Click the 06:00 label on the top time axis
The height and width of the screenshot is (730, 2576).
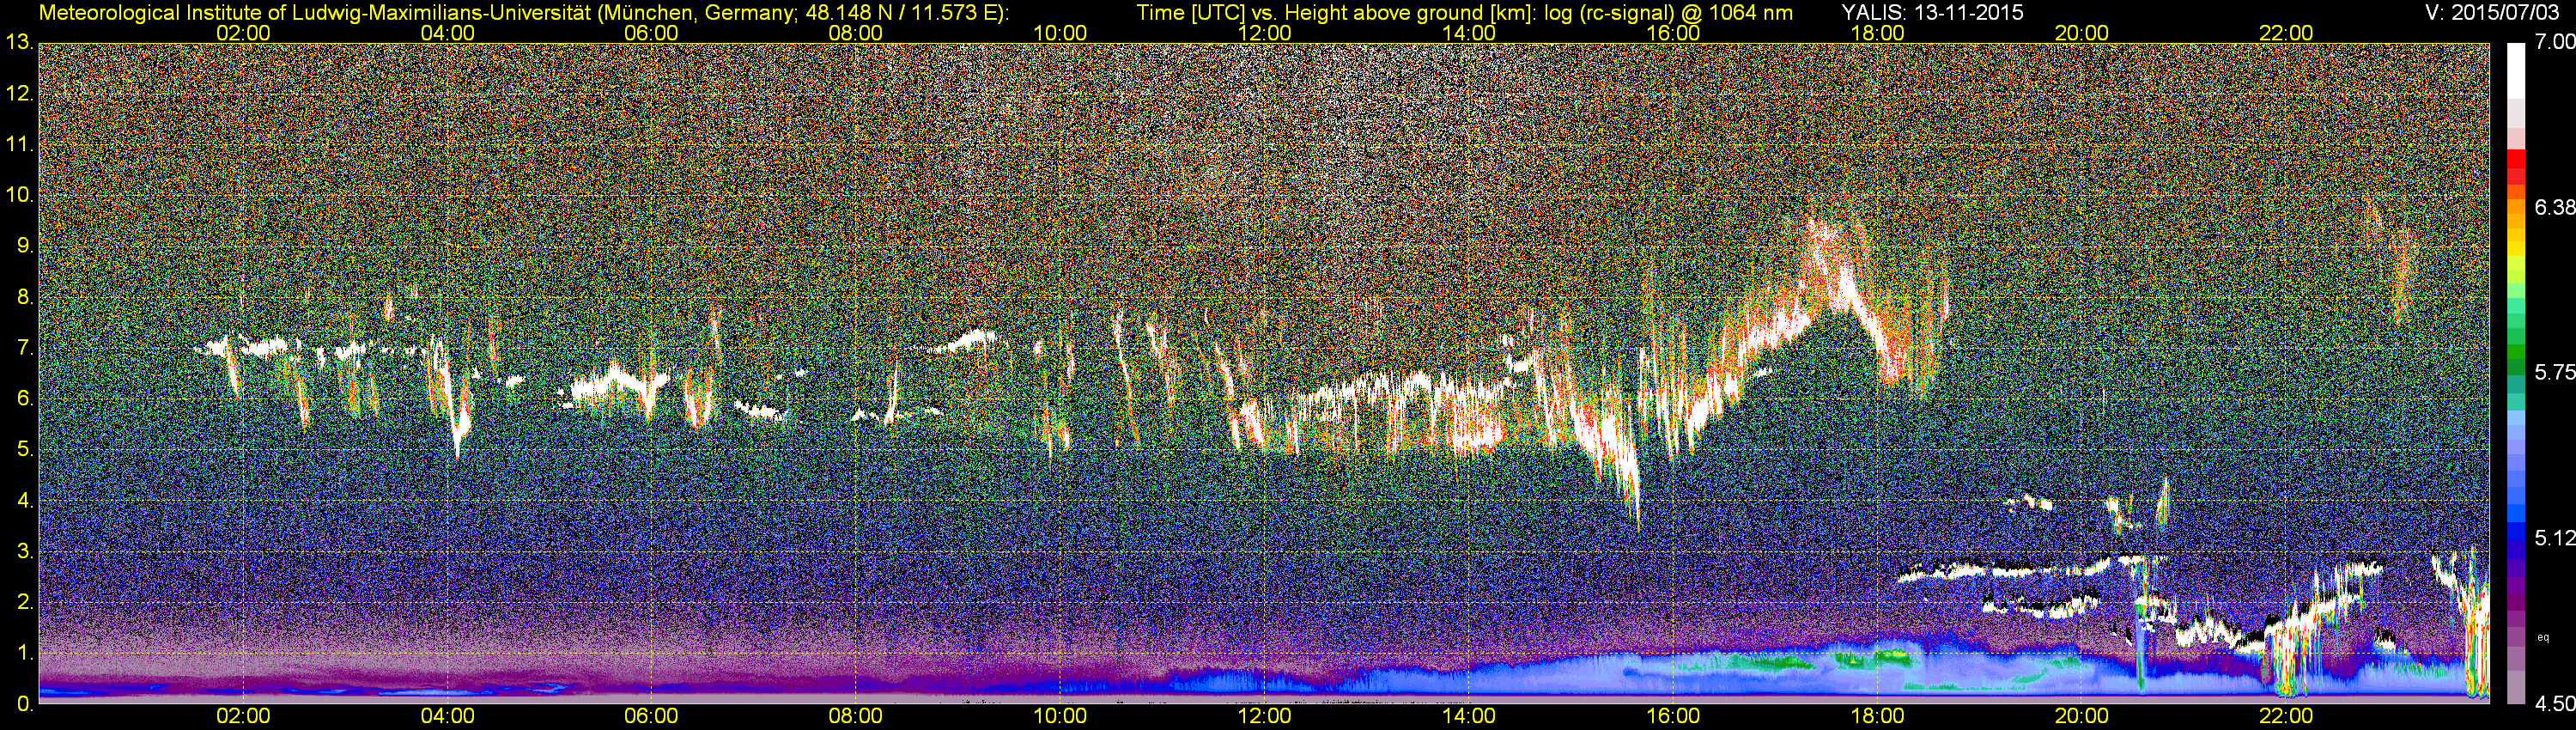point(651,33)
